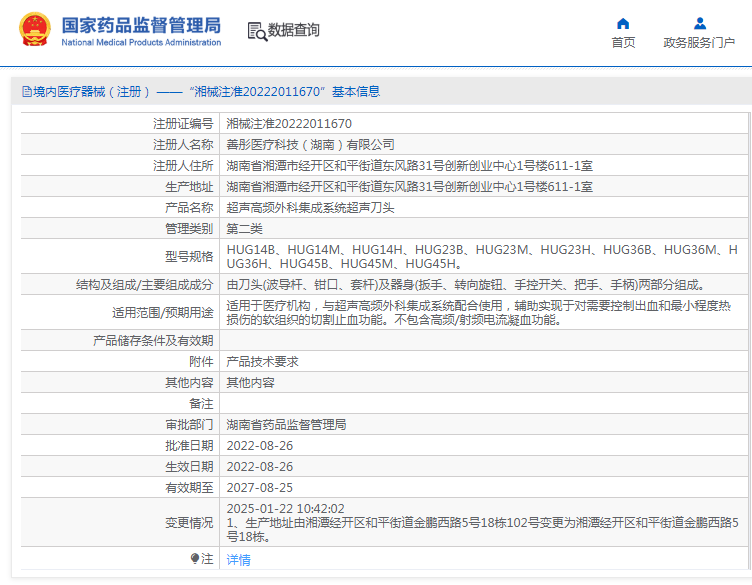Click the national emblem logo

(x=35, y=29)
